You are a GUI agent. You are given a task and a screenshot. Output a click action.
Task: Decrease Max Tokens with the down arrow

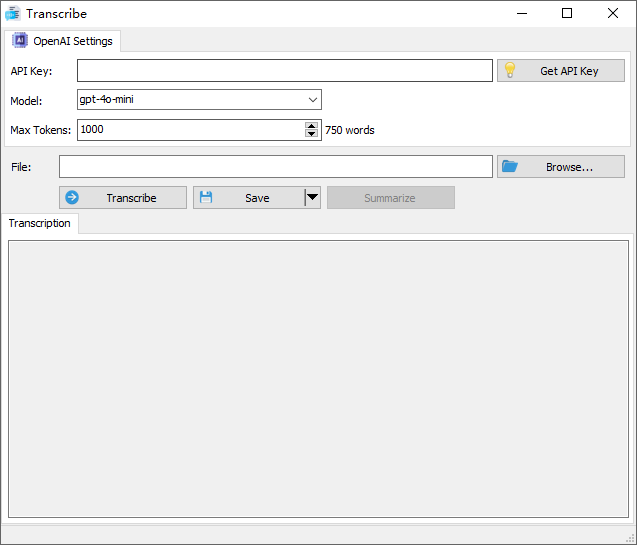[312, 134]
